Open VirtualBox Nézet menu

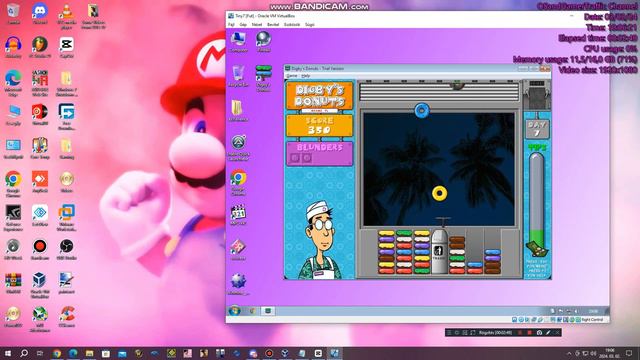pyautogui.click(x=257, y=24)
